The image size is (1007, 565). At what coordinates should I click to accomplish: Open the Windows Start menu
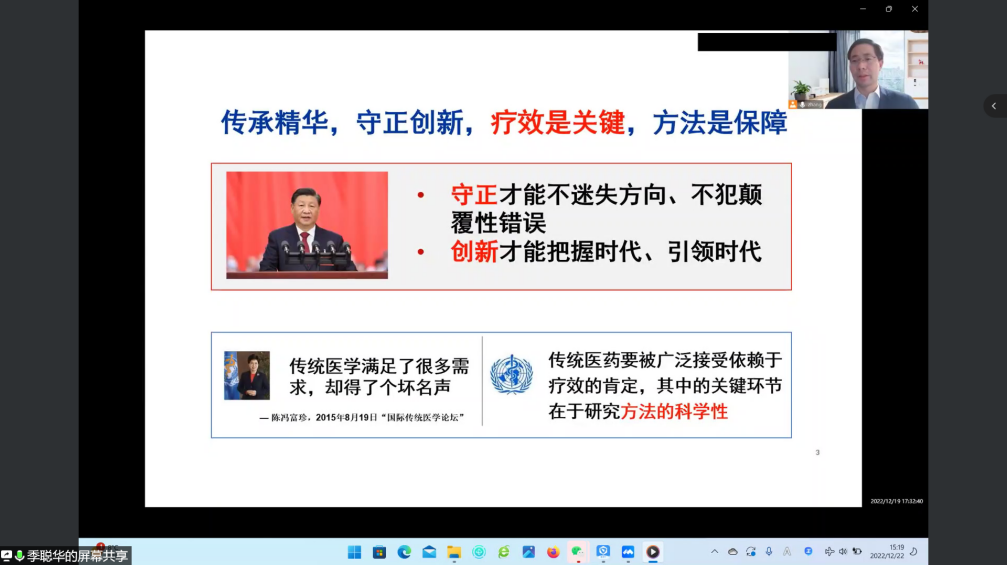354,552
